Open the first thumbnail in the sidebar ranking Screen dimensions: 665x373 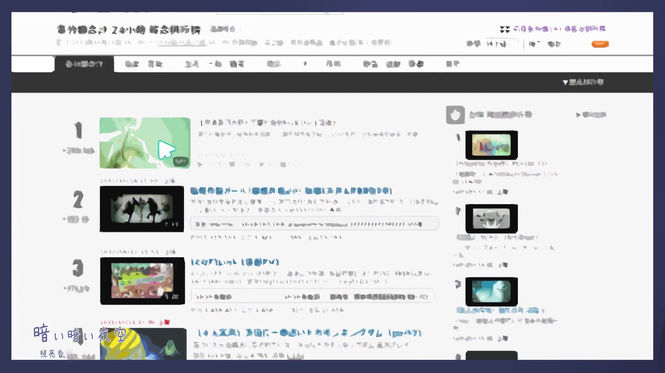tap(491, 145)
